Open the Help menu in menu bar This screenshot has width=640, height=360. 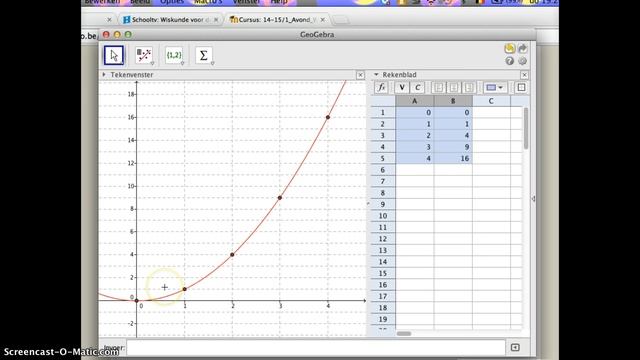(x=279, y=2)
